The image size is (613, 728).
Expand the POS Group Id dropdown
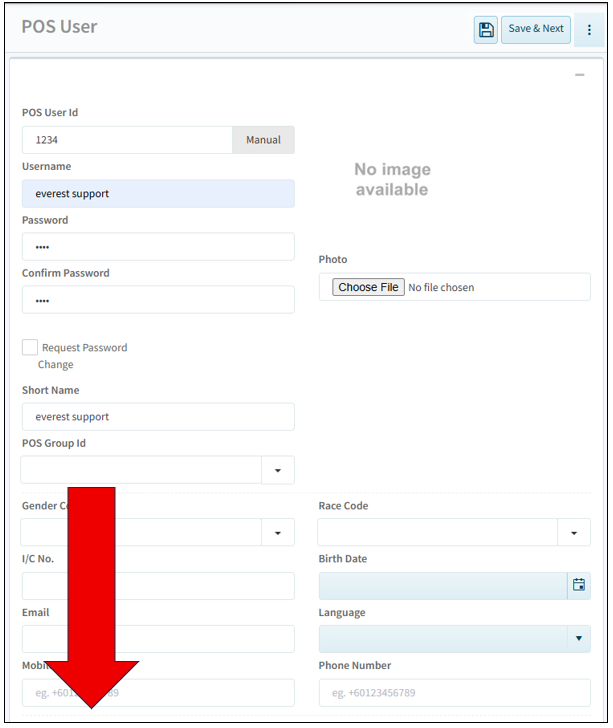pyautogui.click(x=277, y=470)
